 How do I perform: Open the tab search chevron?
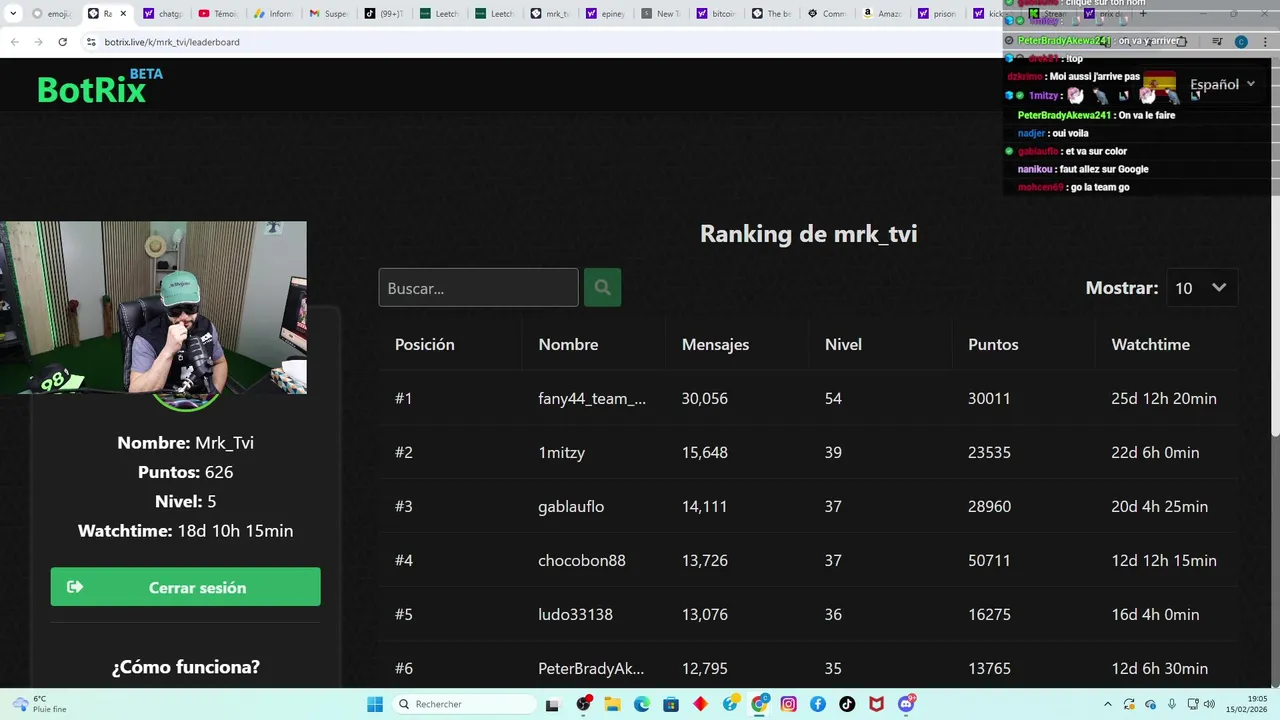point(13,14)
